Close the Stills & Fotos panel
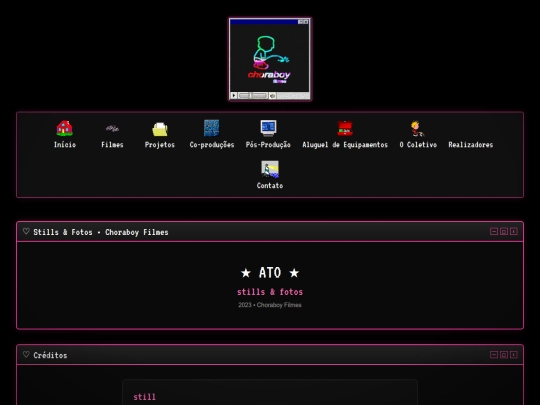This screenshot has height=405, width=540. [513, 231]
